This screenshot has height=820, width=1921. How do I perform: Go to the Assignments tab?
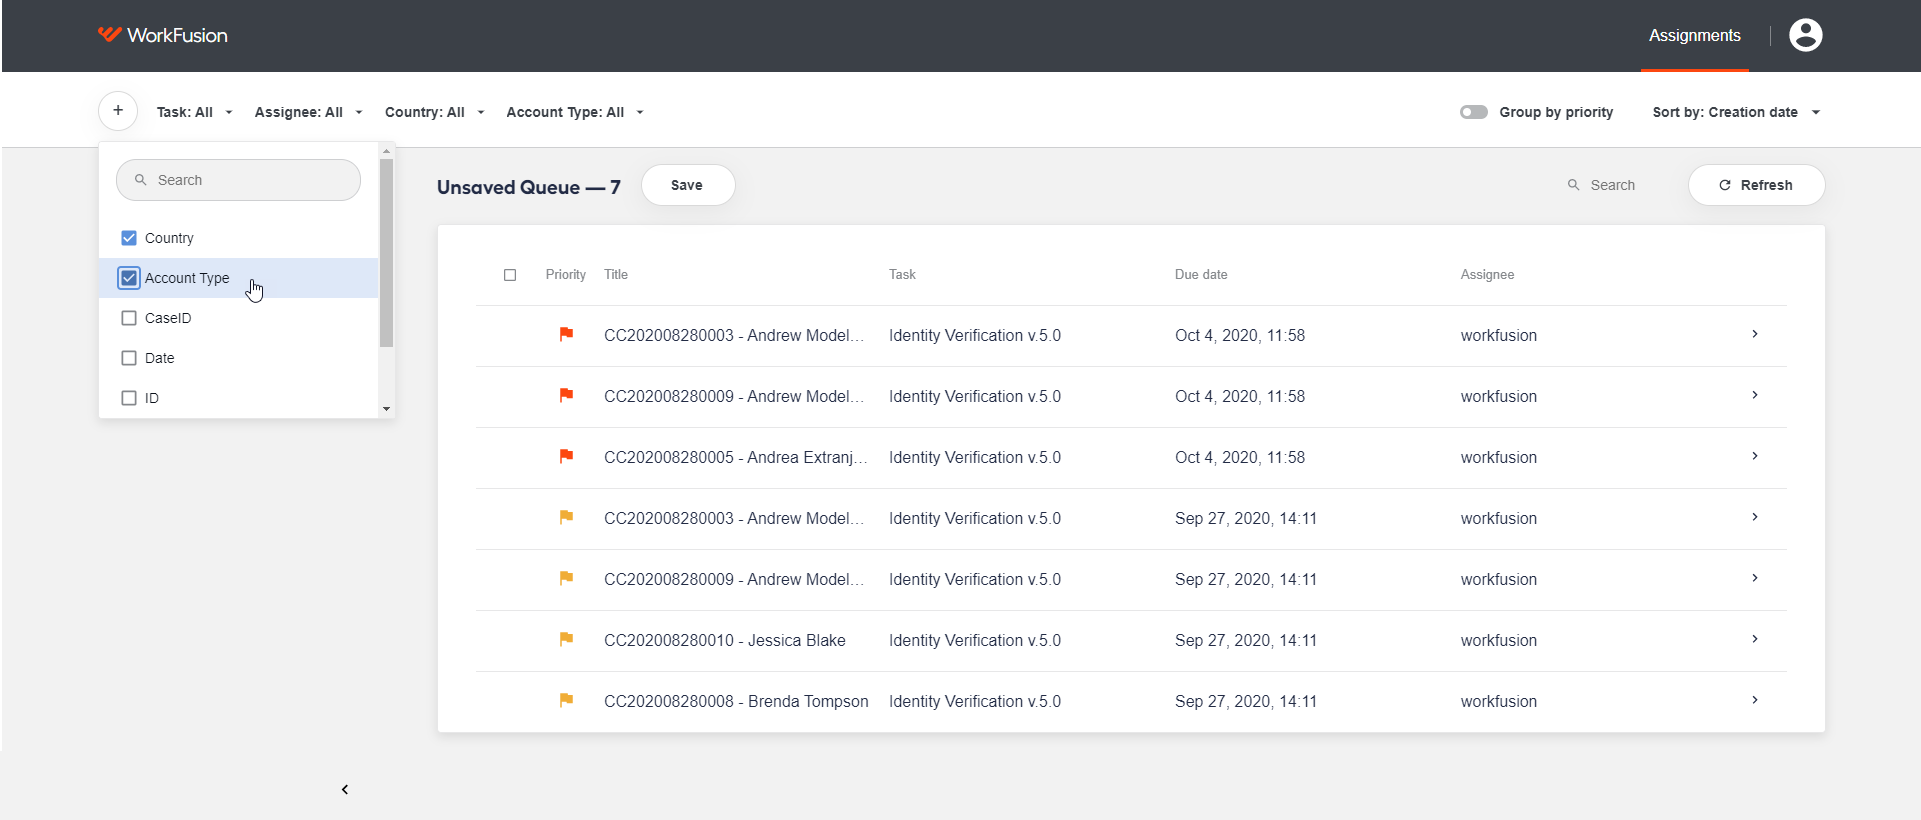[1695, 36]
